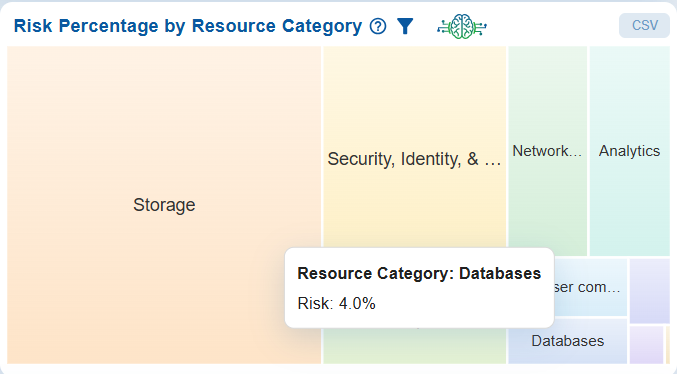
Task: Export chart data with CSV button
Action: point(644,25)
